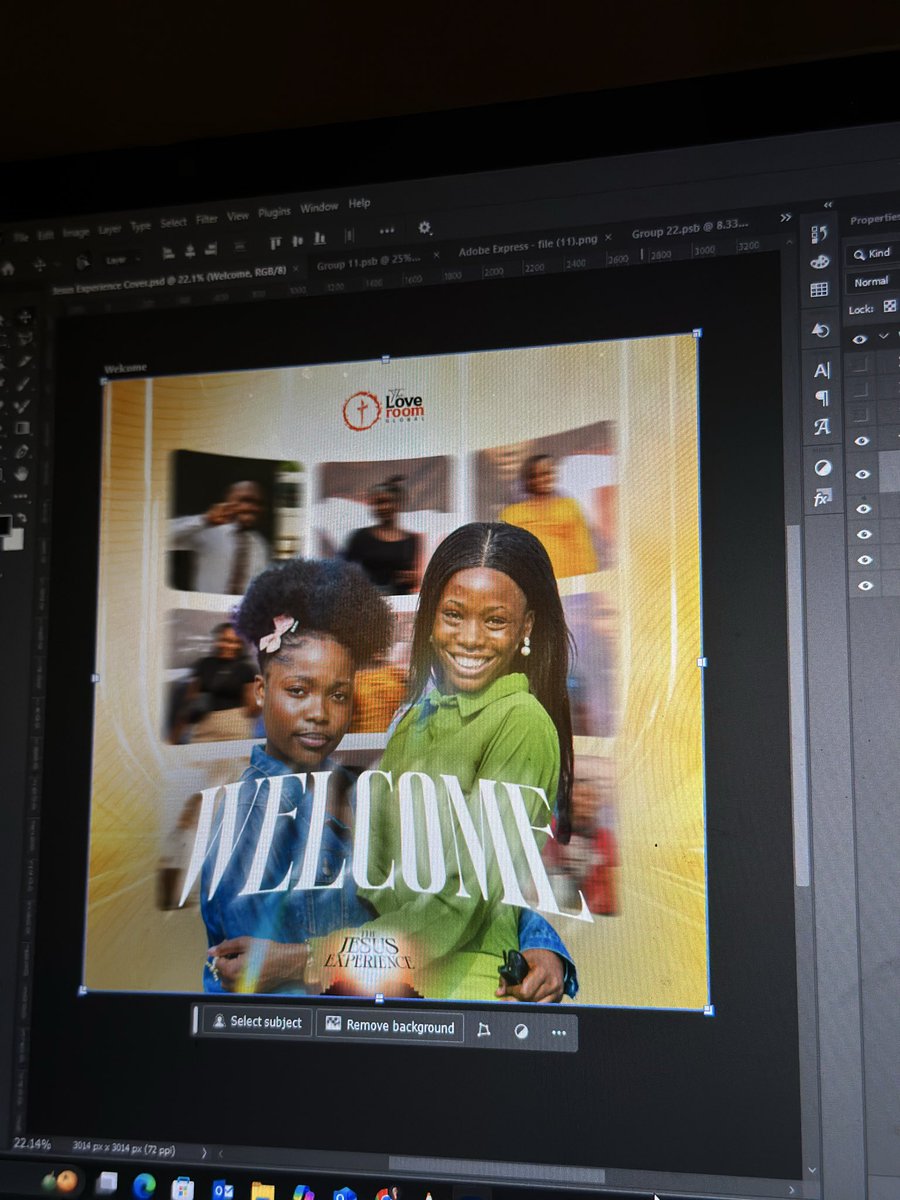Open the Adjustments panel icon
Viewport: 900px width, 1200px height.
tap(823, 468)
